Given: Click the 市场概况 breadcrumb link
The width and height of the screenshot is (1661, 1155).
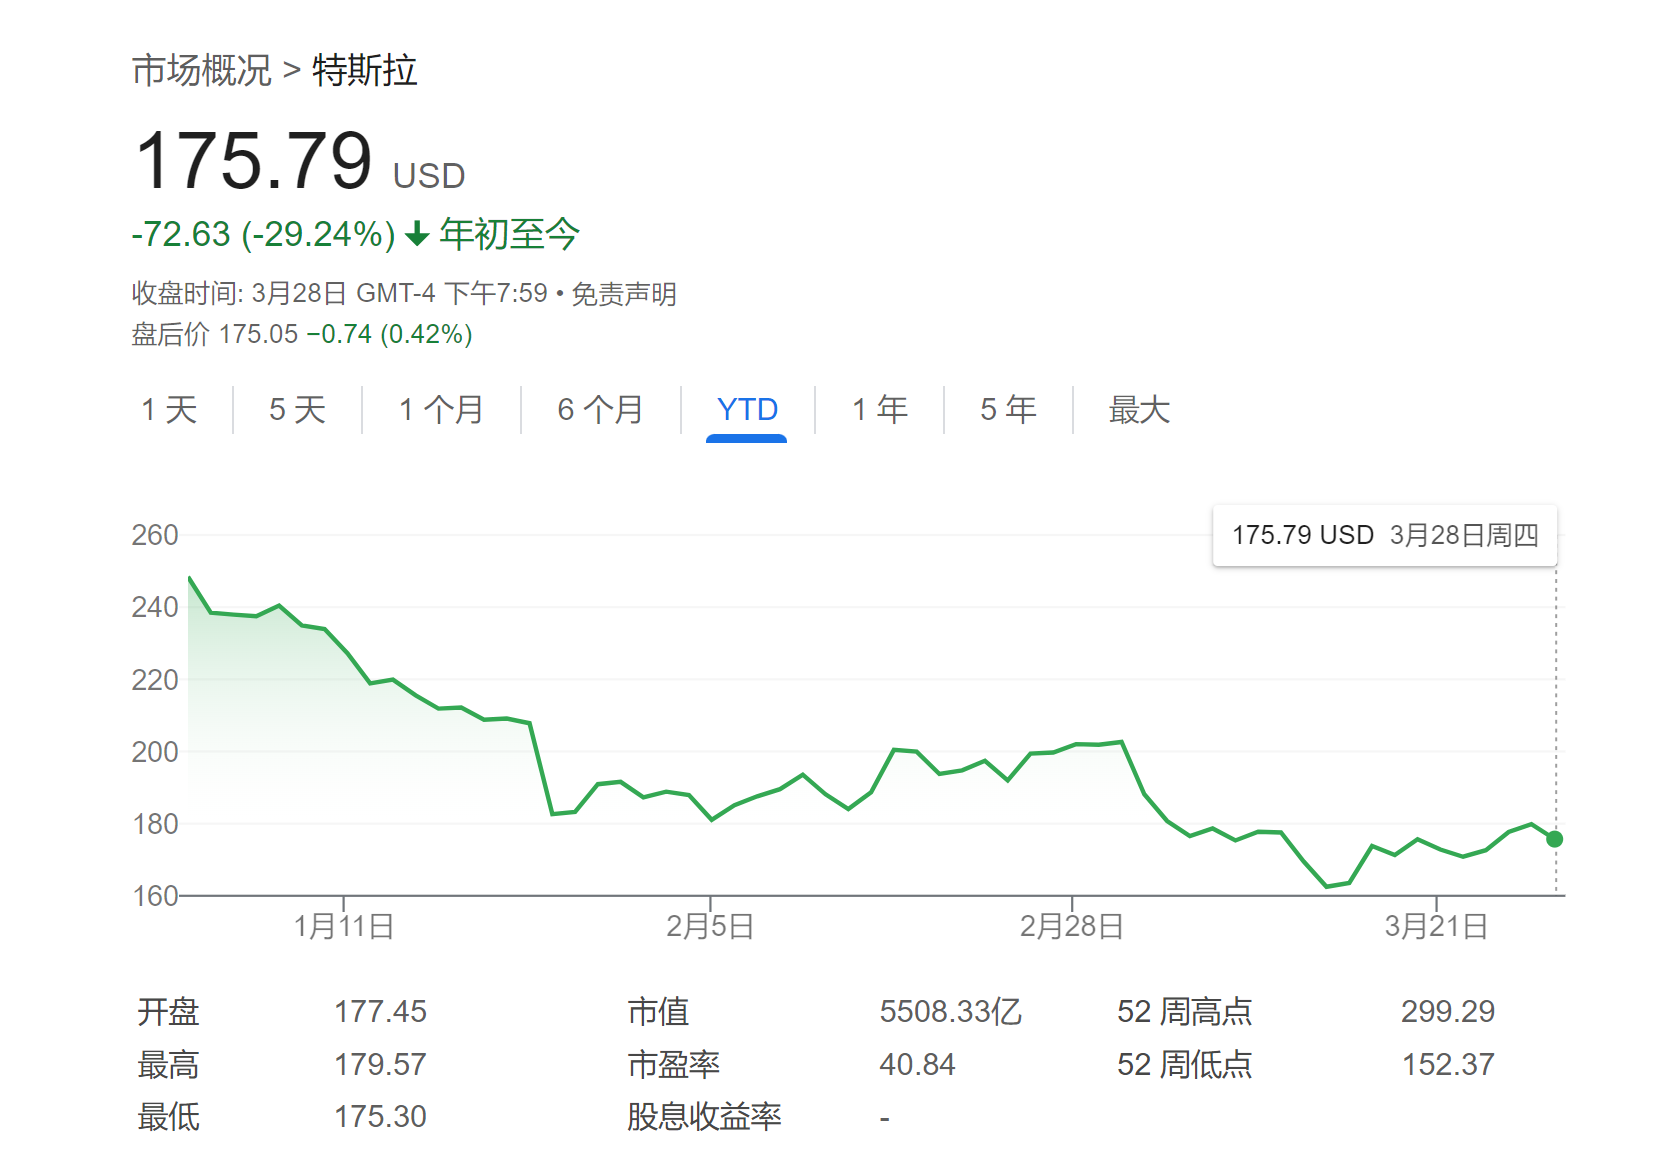Looking at the screenshot, I should click(201, 71).
